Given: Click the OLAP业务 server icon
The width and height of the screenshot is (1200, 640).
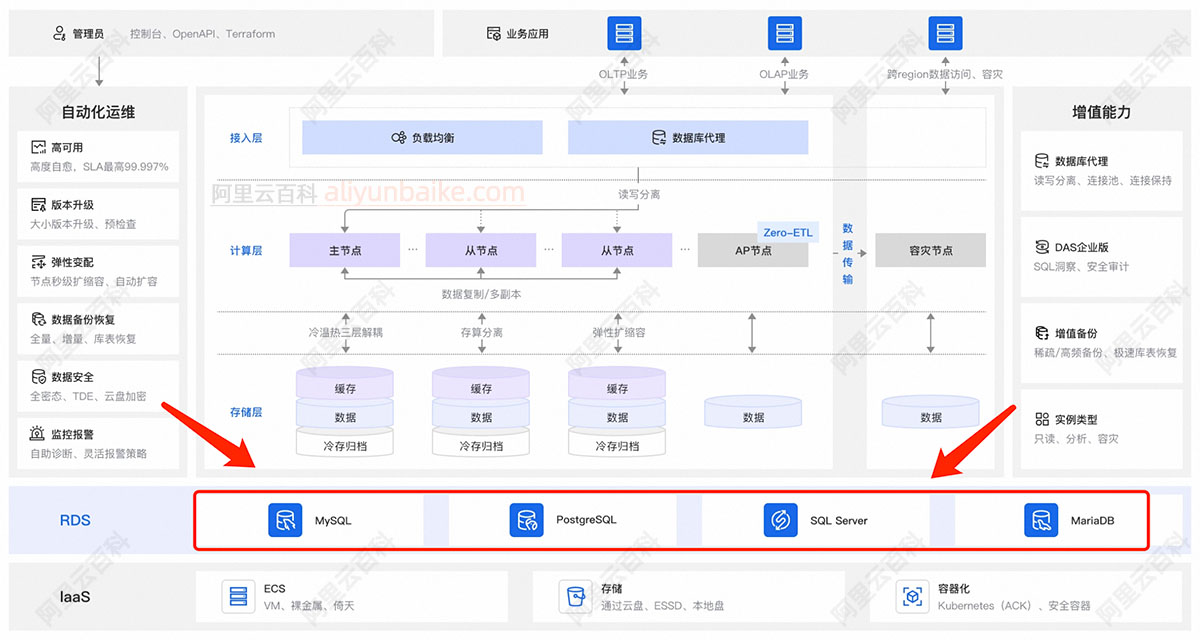Looking at the screenshot, I should (785, 33).
